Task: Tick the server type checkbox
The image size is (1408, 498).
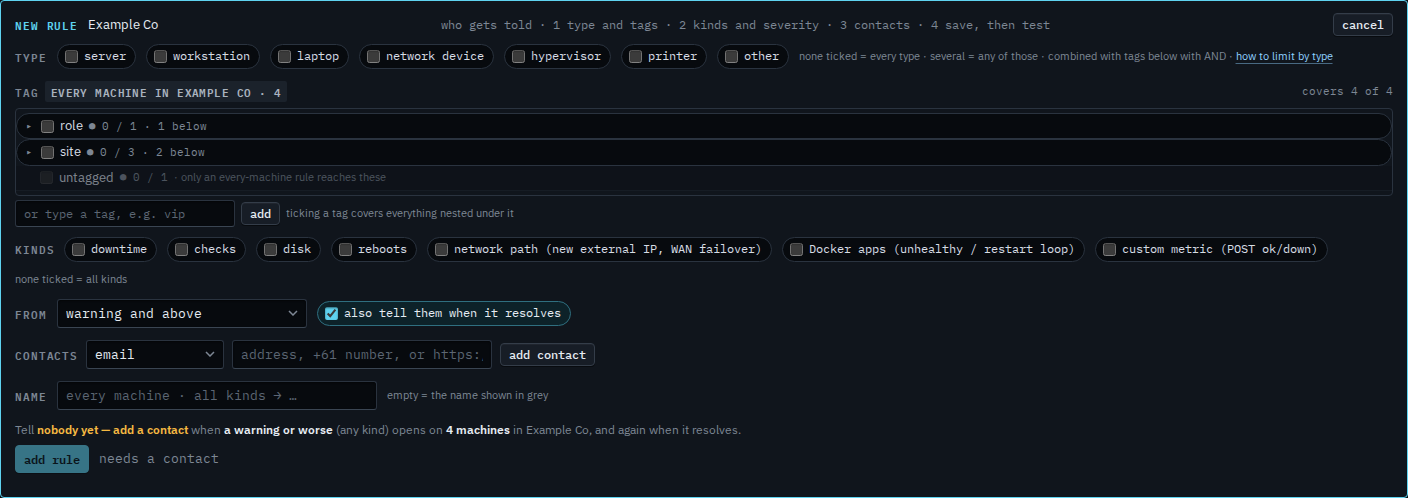Action: pyautogui.click(x=72, y=57)
